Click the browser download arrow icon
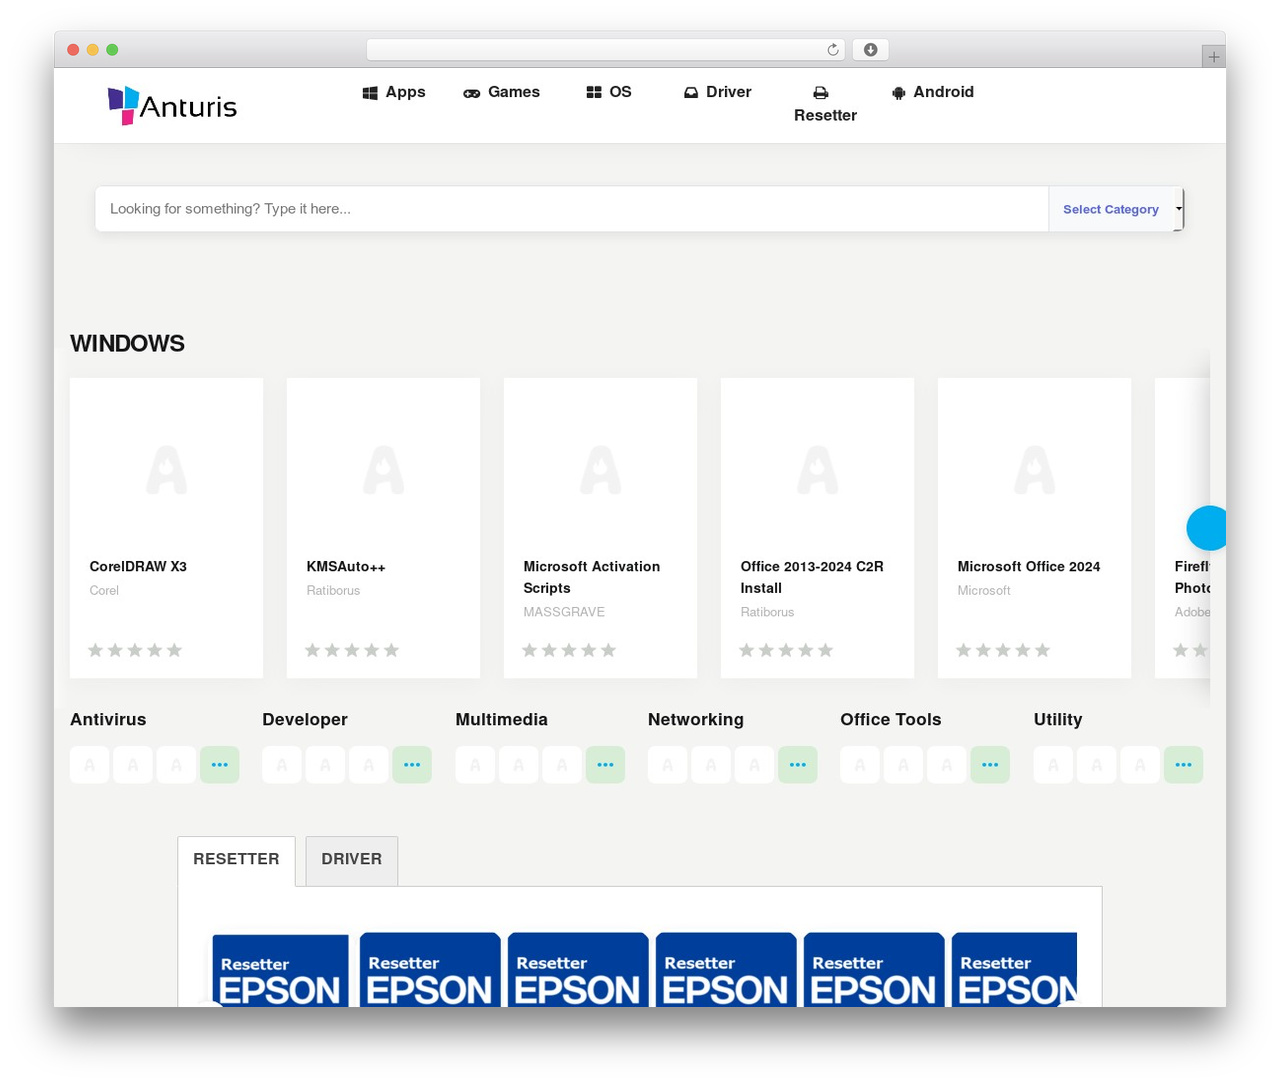The image size is (1280, 1084). pos(870,49)
